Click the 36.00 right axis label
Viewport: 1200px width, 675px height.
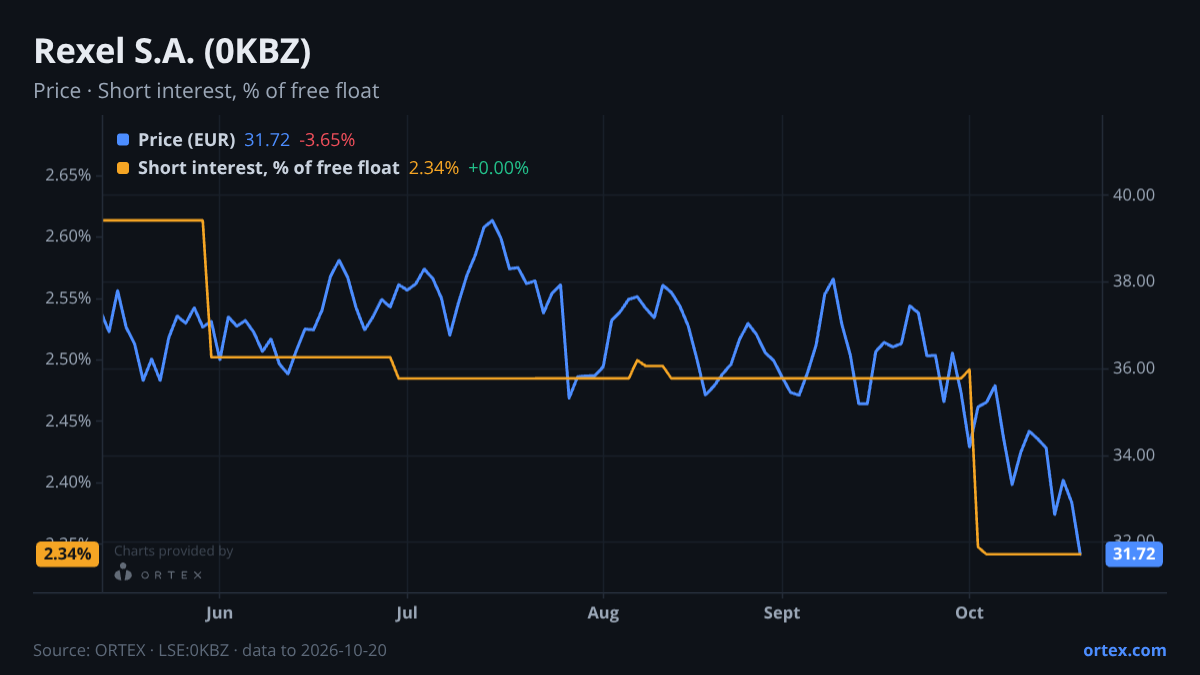1134,369
